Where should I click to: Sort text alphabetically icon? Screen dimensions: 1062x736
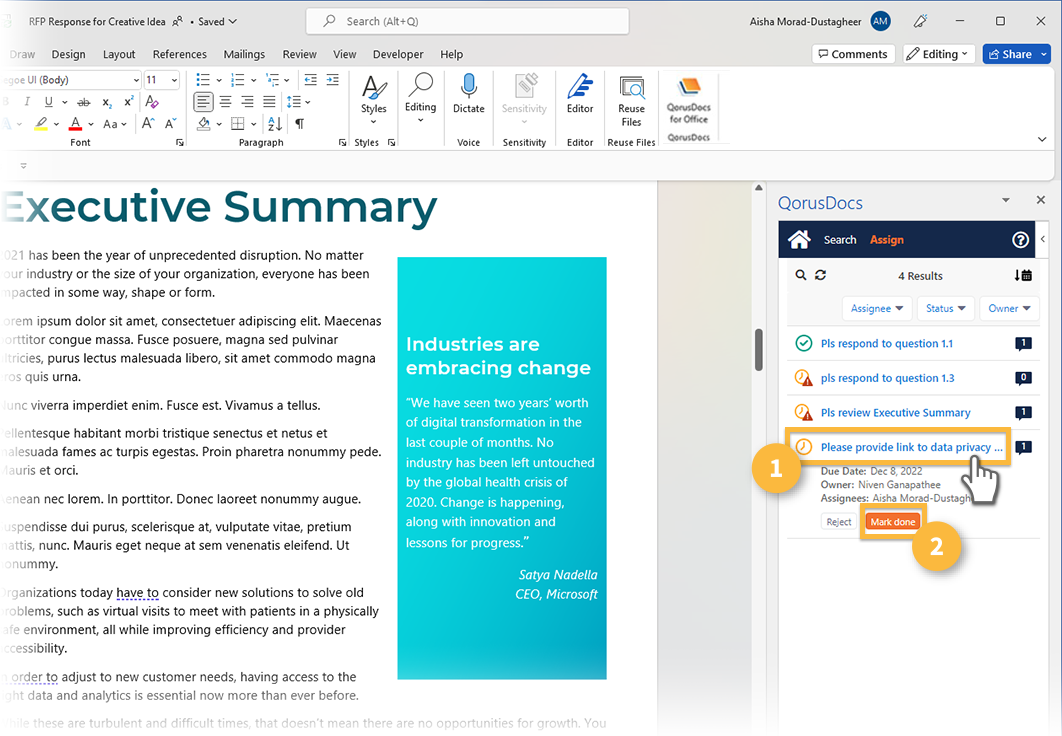click(274, 124)
